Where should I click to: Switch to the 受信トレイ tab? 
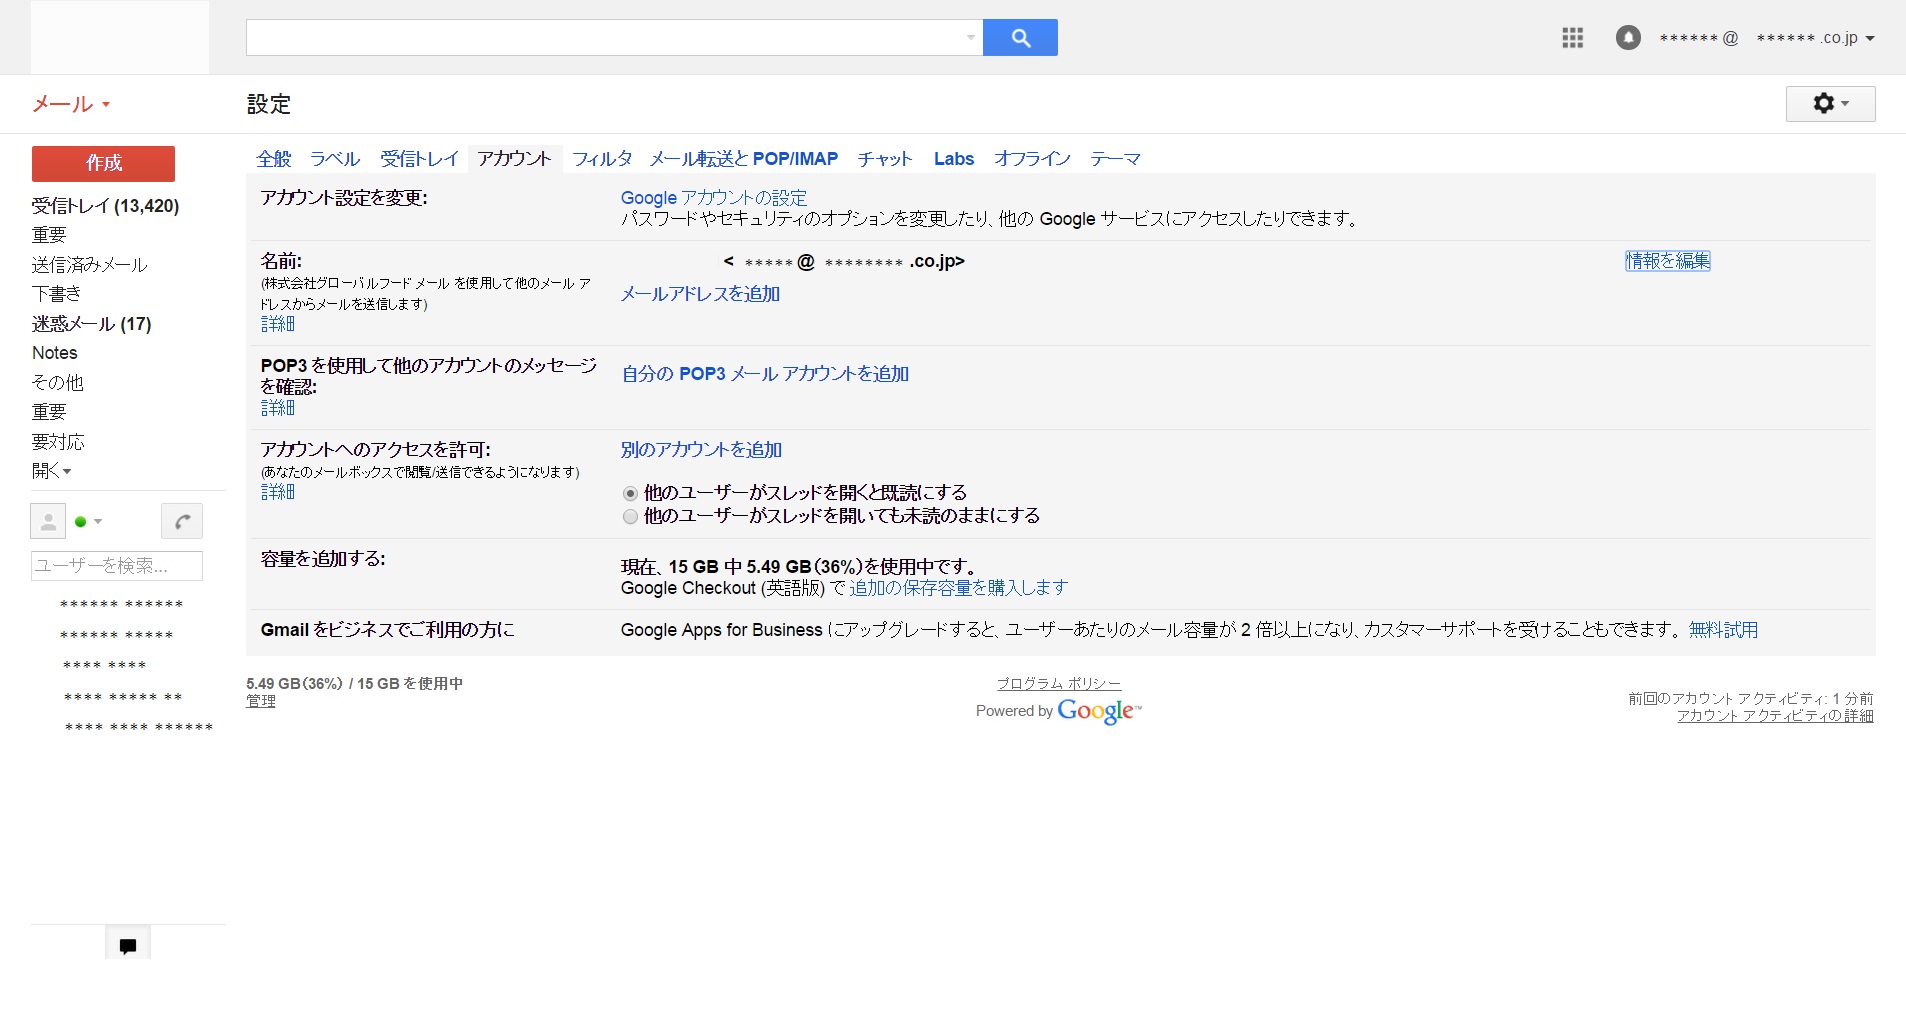pos(419,159)
